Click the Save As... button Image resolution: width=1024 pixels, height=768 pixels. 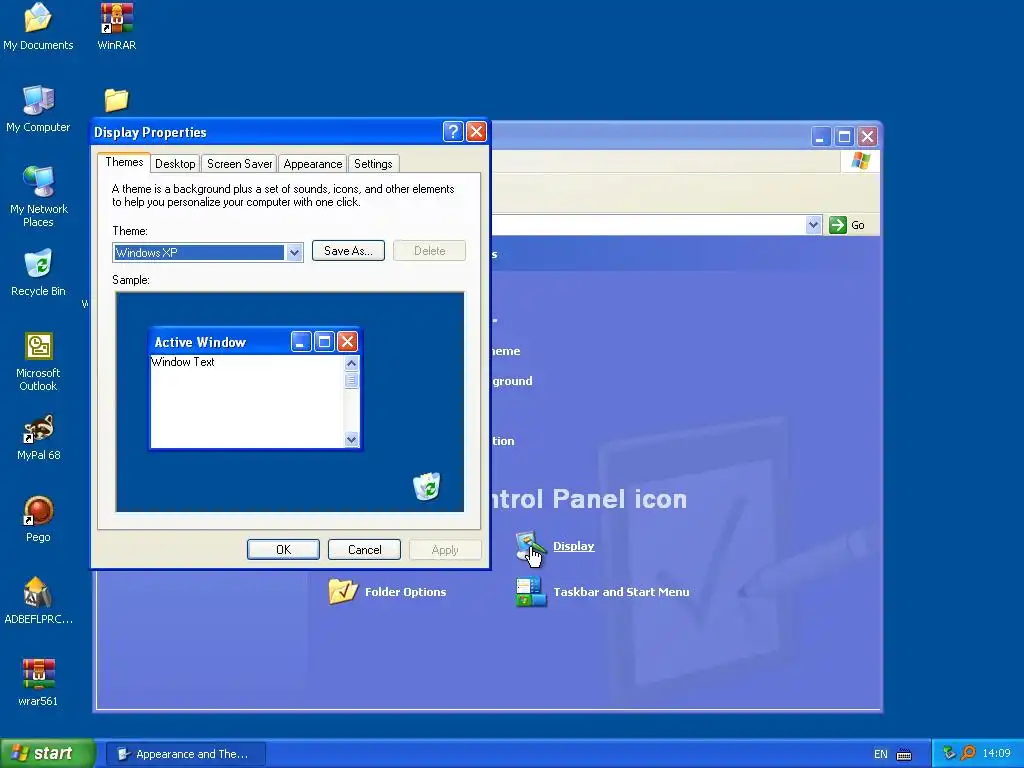click(348, 251)
